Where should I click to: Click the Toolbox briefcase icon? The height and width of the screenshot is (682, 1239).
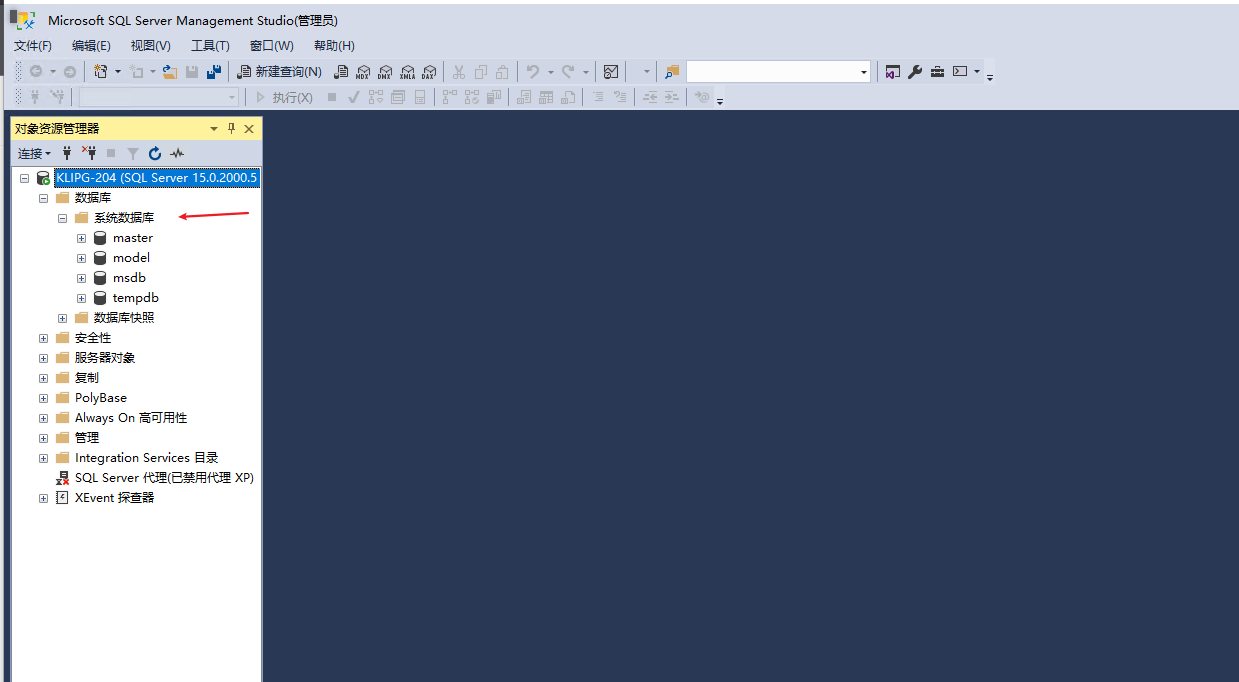coord(937,72)
